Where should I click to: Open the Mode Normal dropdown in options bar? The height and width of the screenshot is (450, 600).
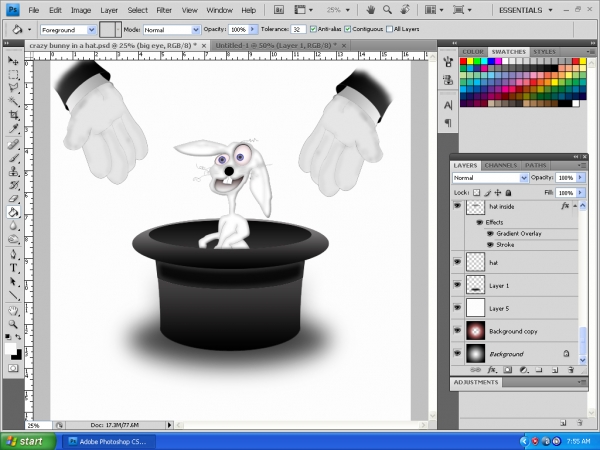click(x=196, y=30)
